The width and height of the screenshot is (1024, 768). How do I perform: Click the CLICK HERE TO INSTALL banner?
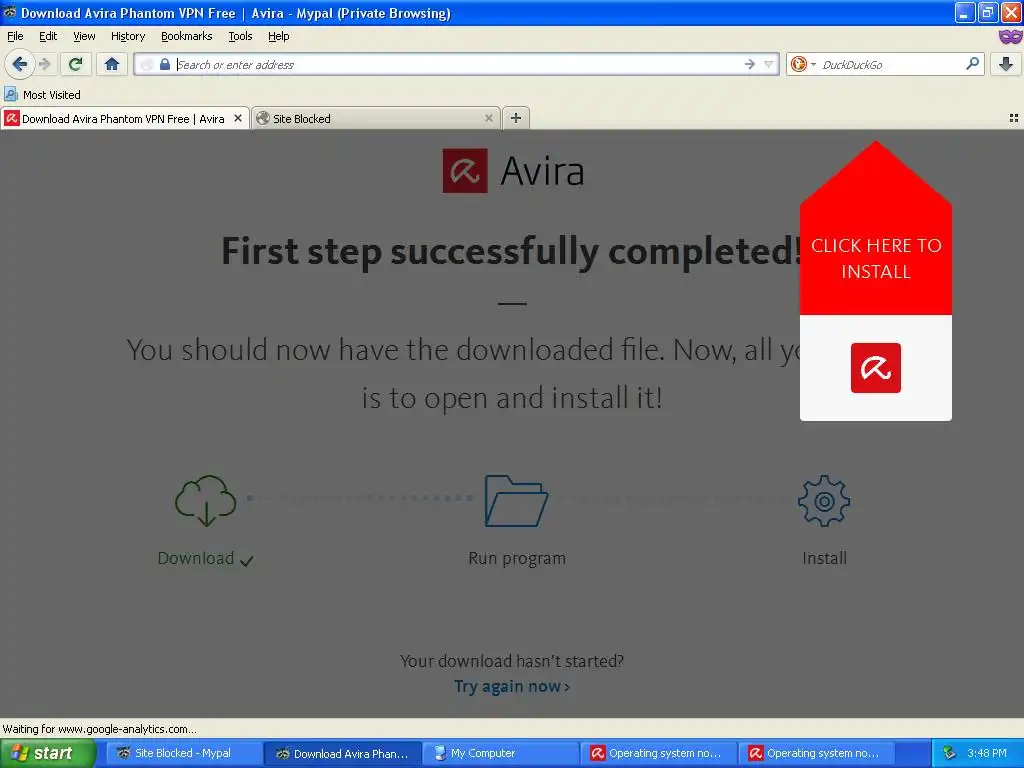[876, 258]
